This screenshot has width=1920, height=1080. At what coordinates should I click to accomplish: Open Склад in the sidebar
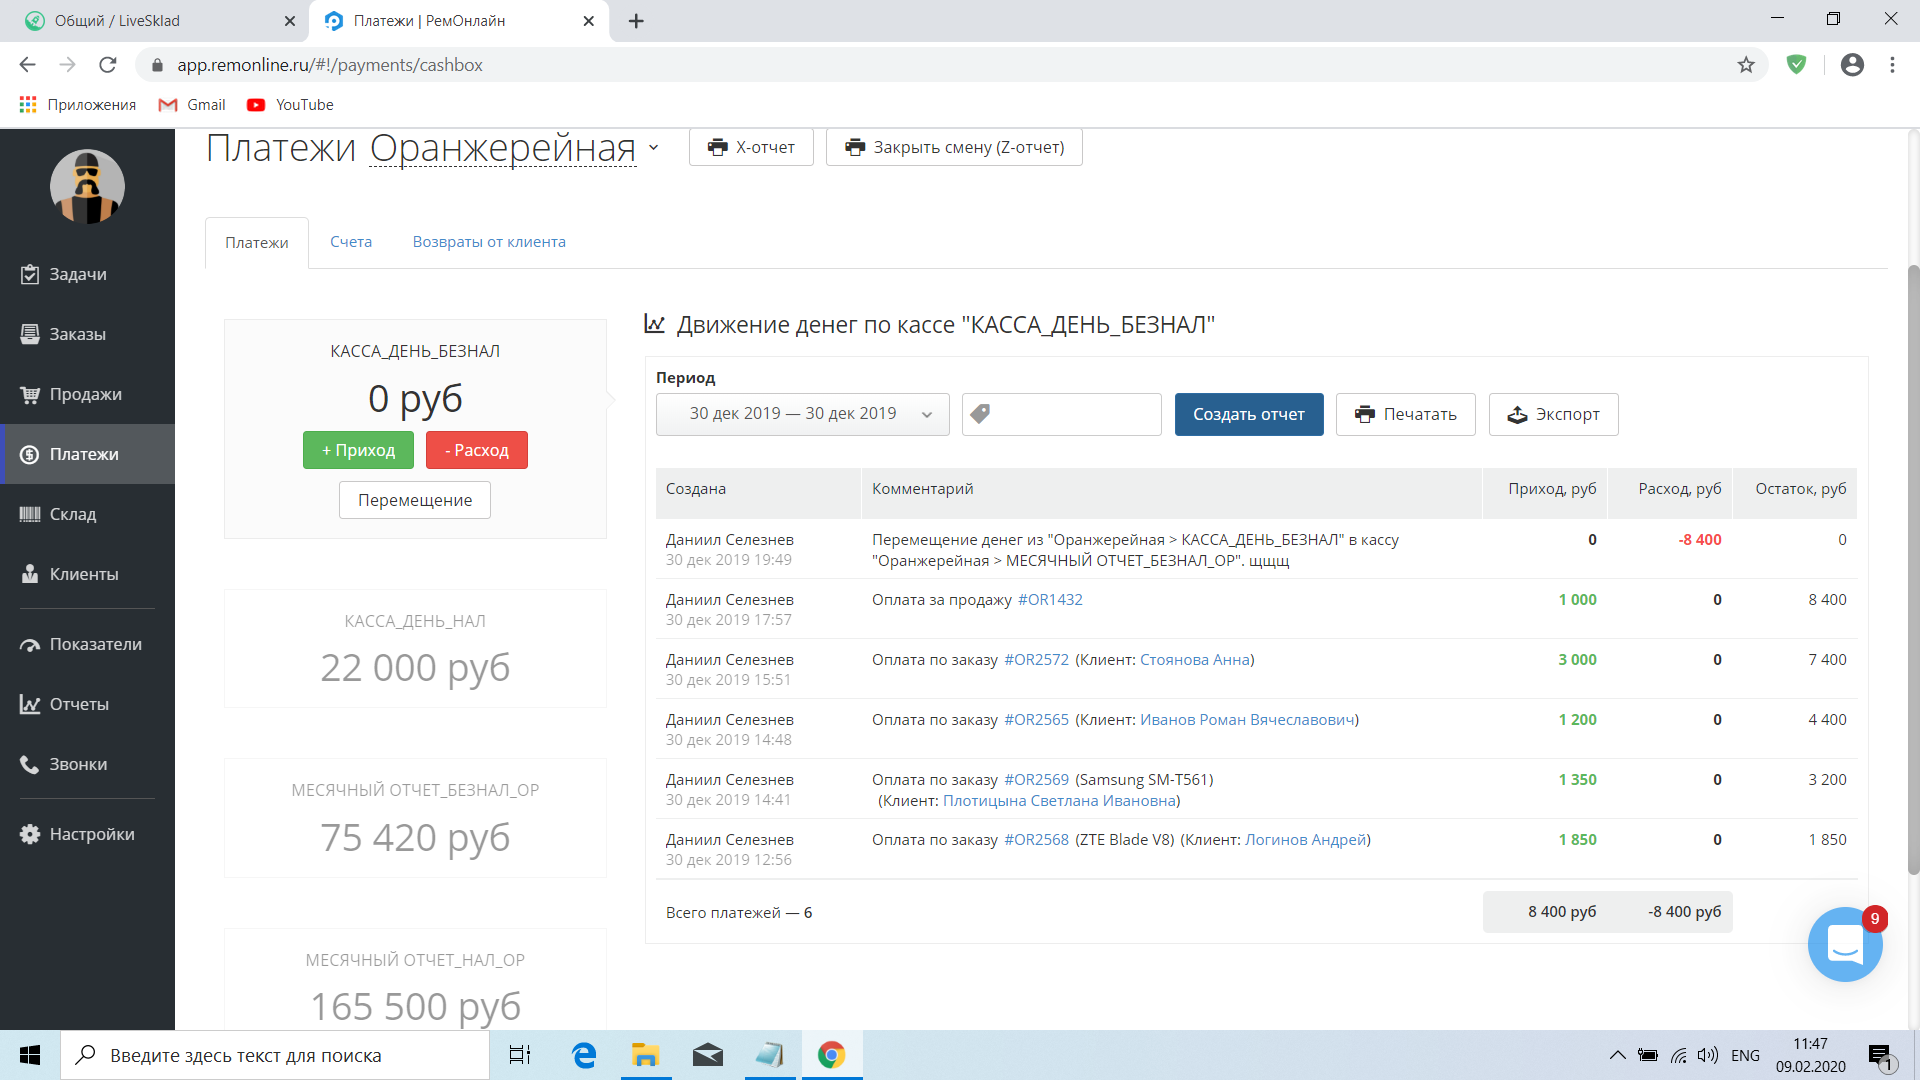[72, 514]
